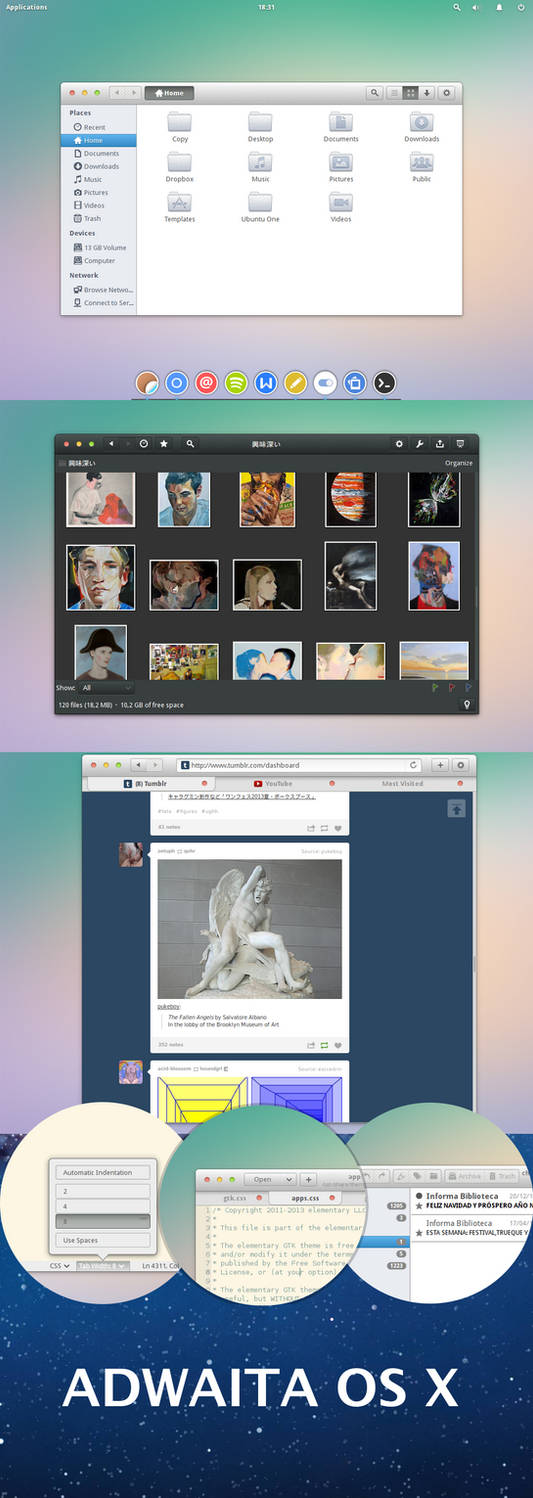Switch to the gtk.css tab
The height and width of the screenshot is (1498, 533).
tap(234, 1197)
